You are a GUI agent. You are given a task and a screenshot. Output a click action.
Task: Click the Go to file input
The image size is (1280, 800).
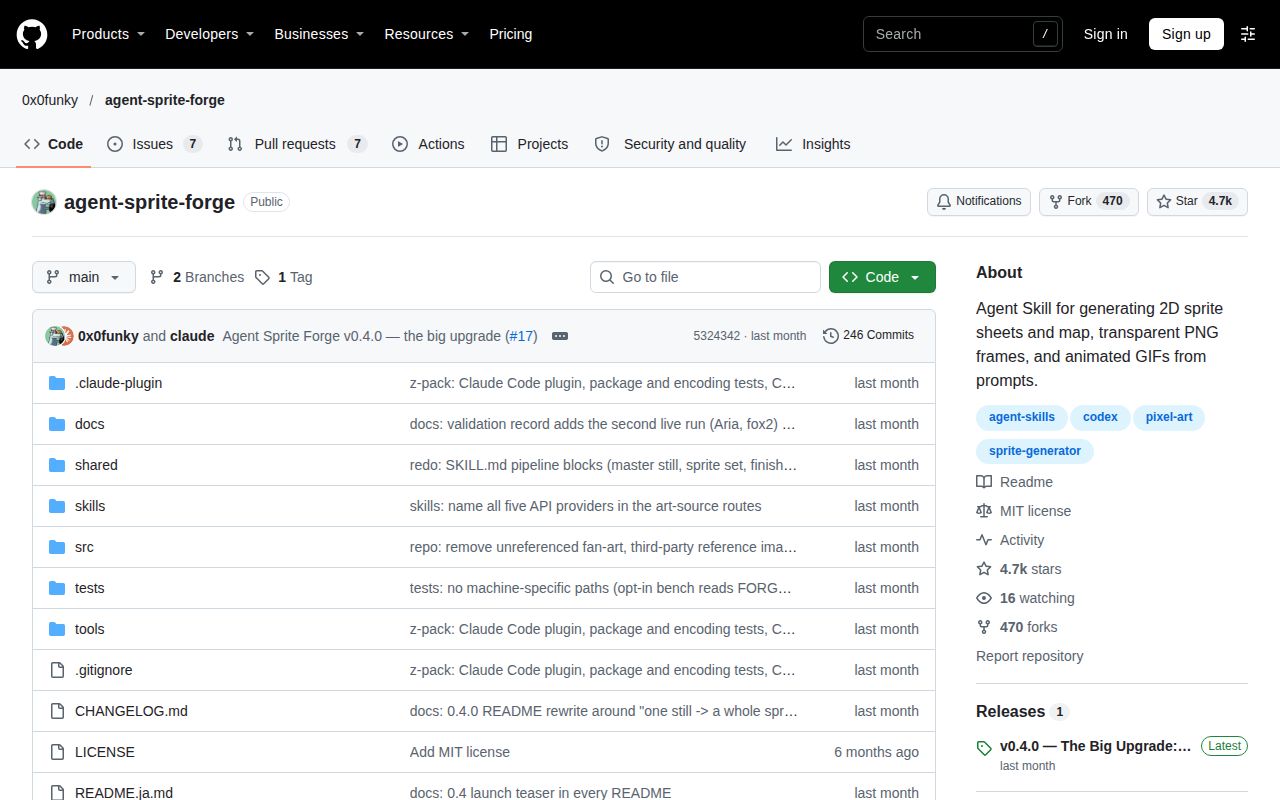pyautogui.click(x=705, y=277)
